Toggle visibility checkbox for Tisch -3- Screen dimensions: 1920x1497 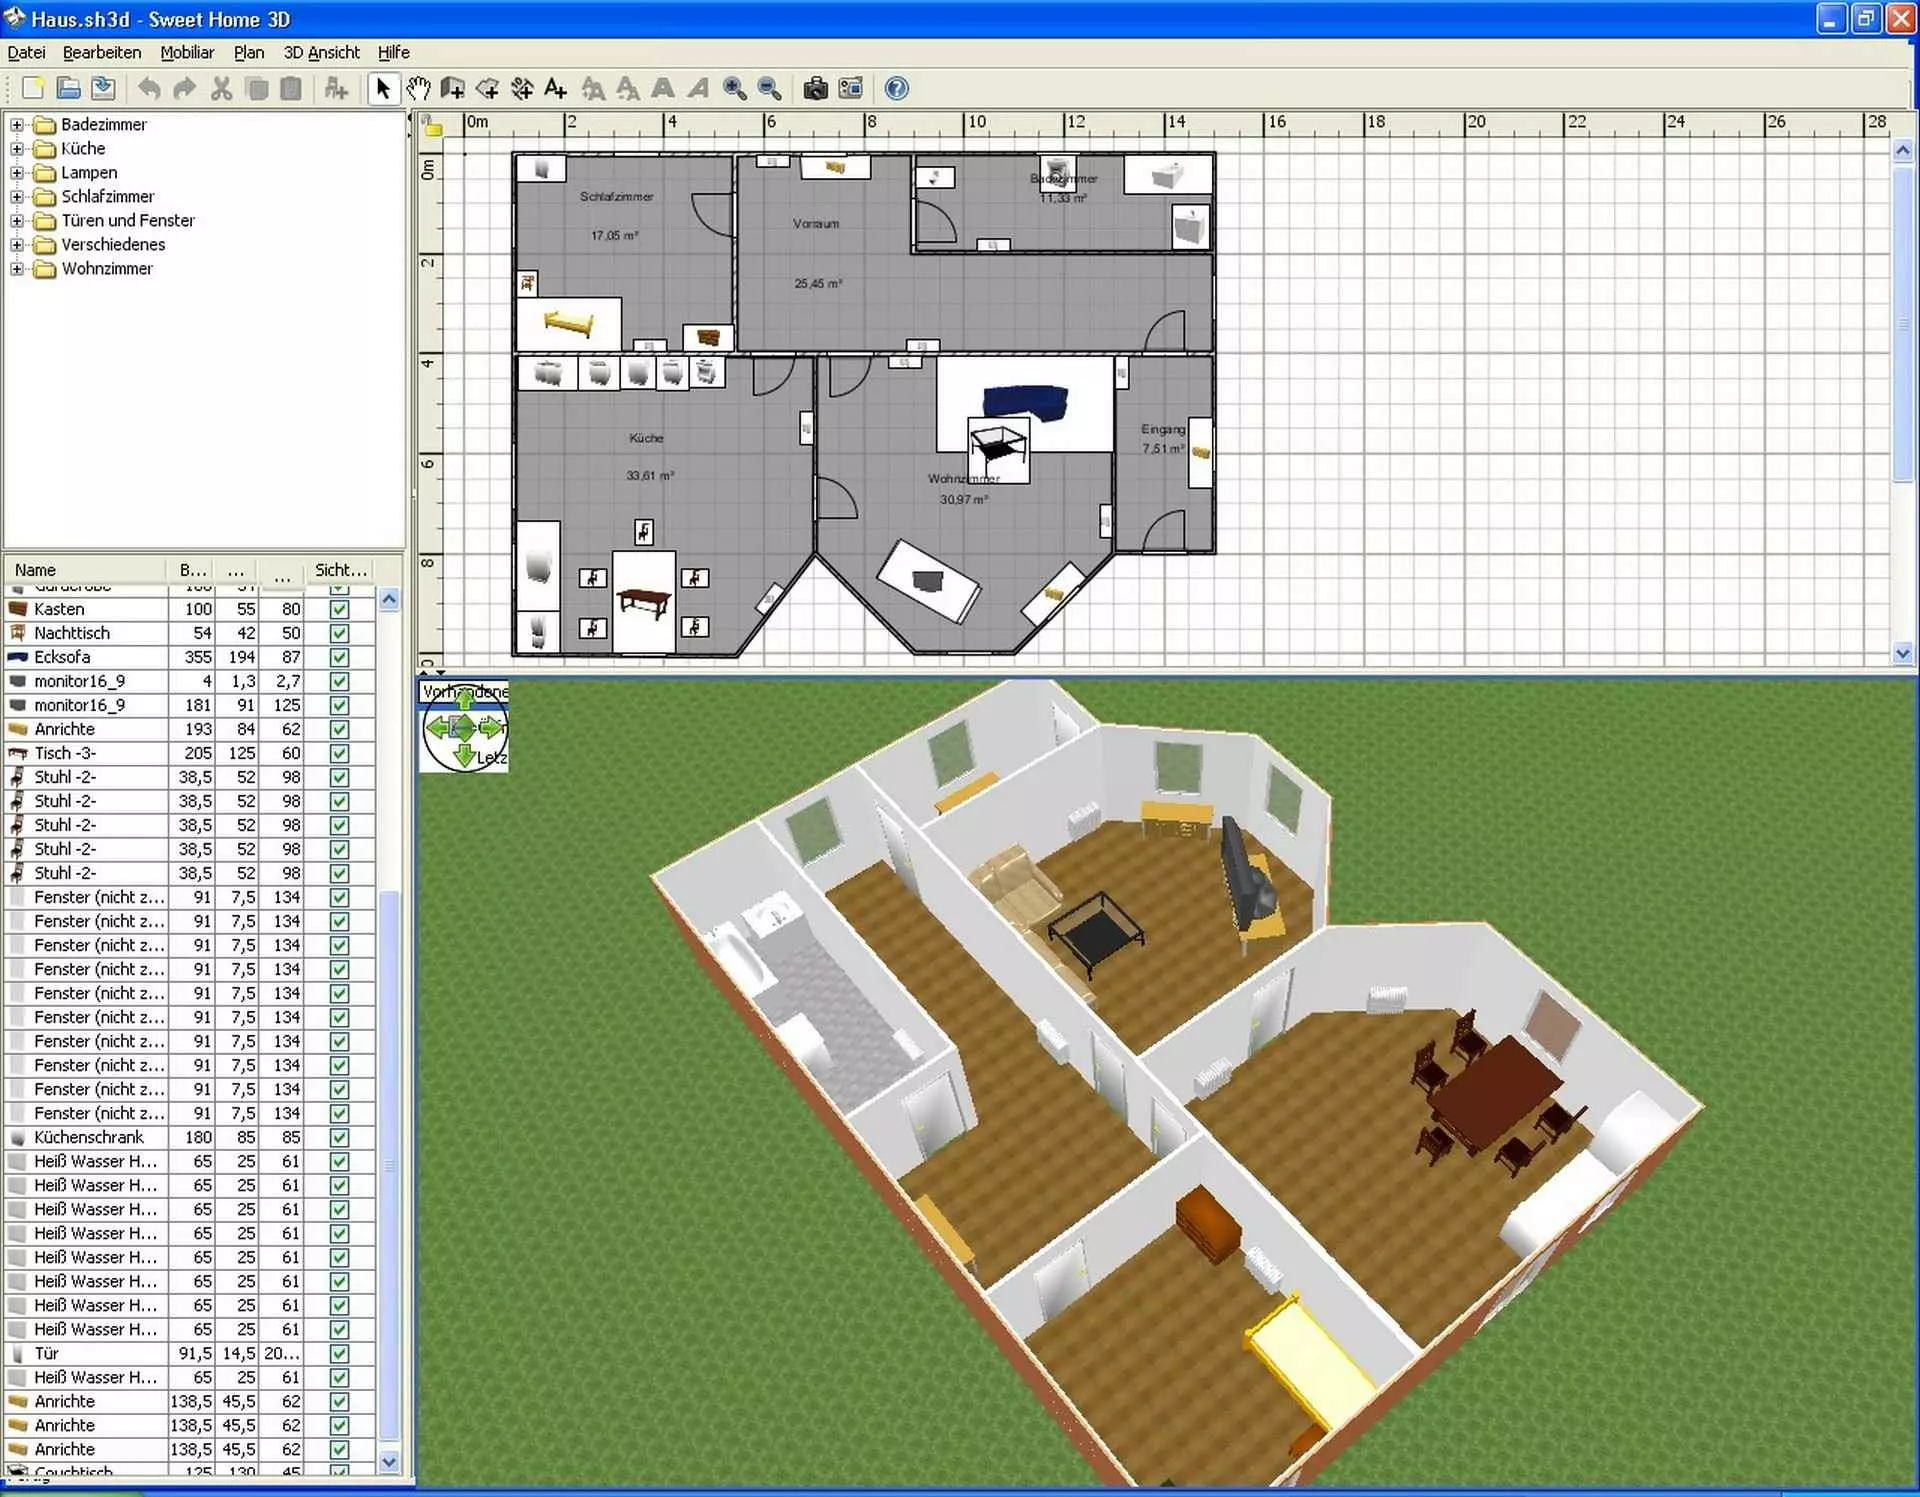click(x=340, y=753)
